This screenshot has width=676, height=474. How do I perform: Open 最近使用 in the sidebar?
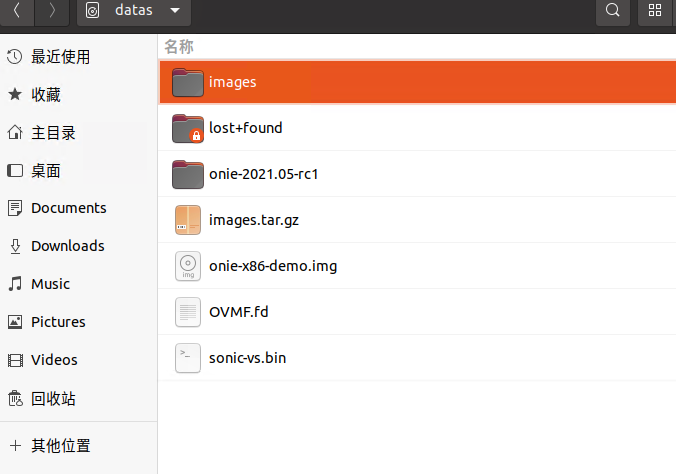point(60,57)
